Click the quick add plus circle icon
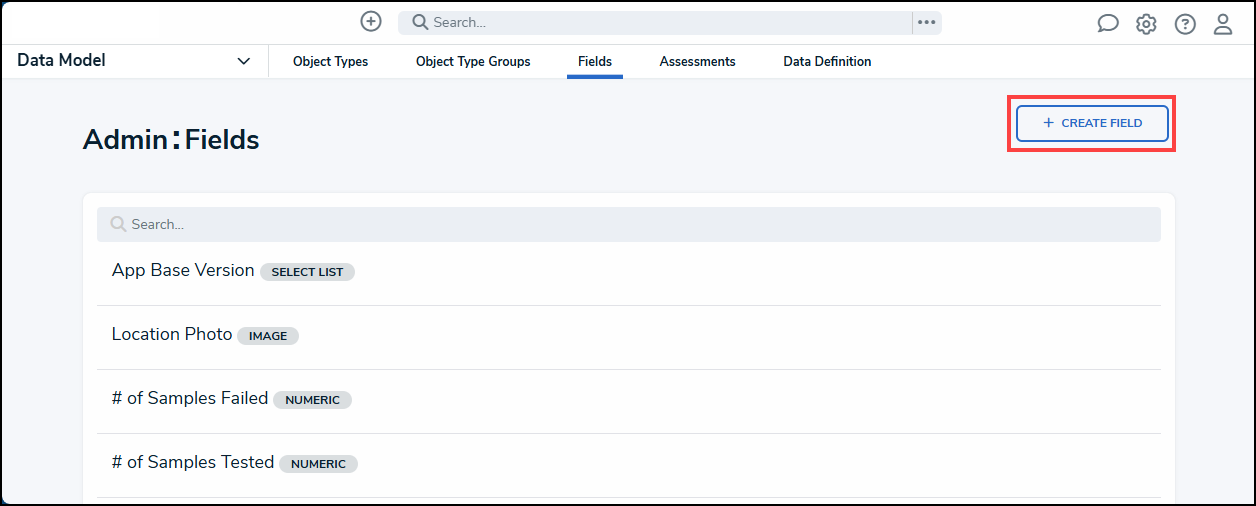The height and width of the screenshot is (506, 1256). tap(371, 22)
